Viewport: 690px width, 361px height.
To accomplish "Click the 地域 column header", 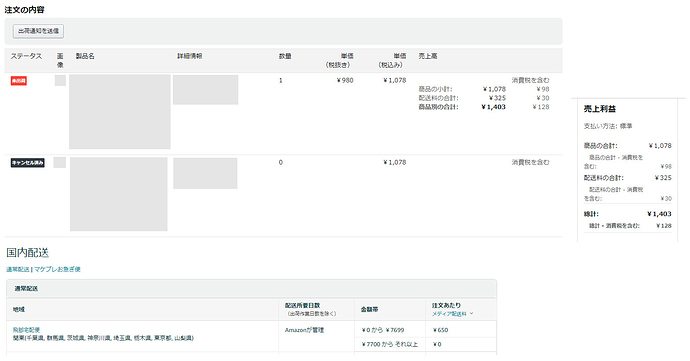I will [18, 309].
